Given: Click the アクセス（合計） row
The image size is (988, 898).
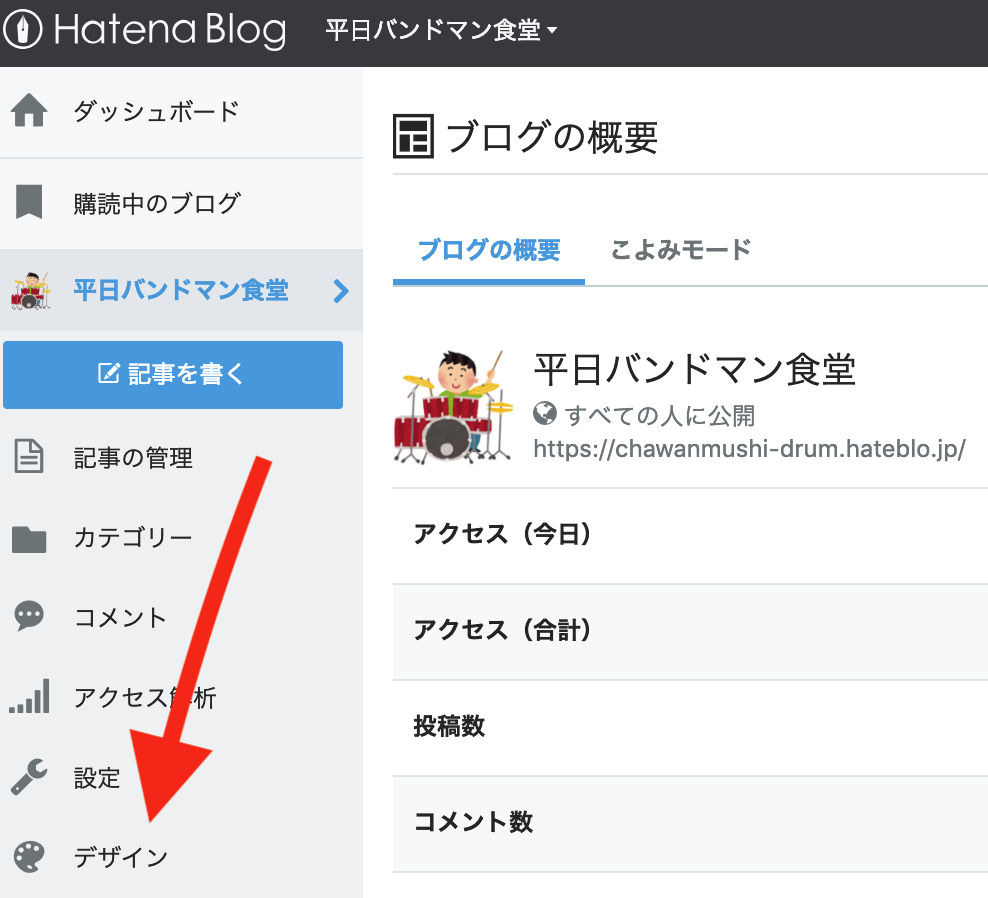Looking at the screenshot, I should coord(691,631).
